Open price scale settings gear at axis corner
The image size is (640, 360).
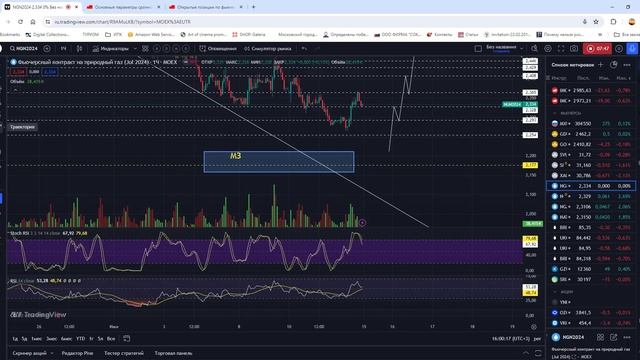tap(534, 327)
